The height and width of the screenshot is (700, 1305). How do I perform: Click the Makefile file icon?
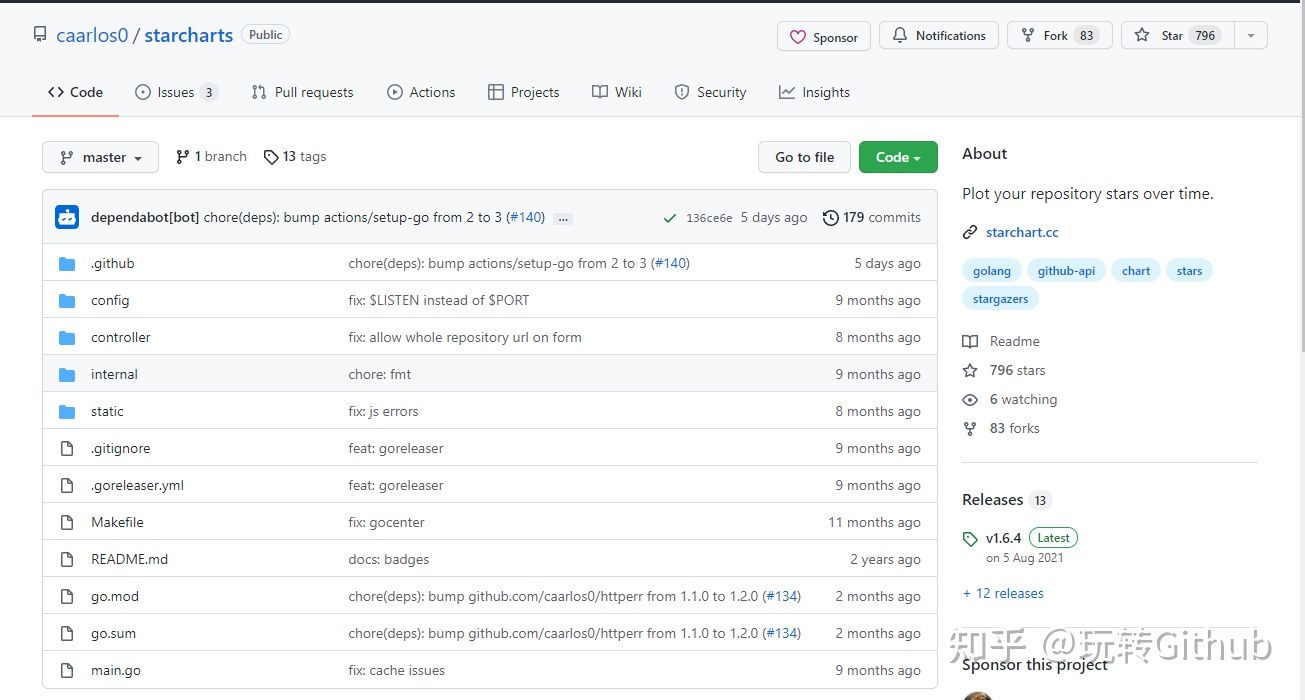point(67,523)
